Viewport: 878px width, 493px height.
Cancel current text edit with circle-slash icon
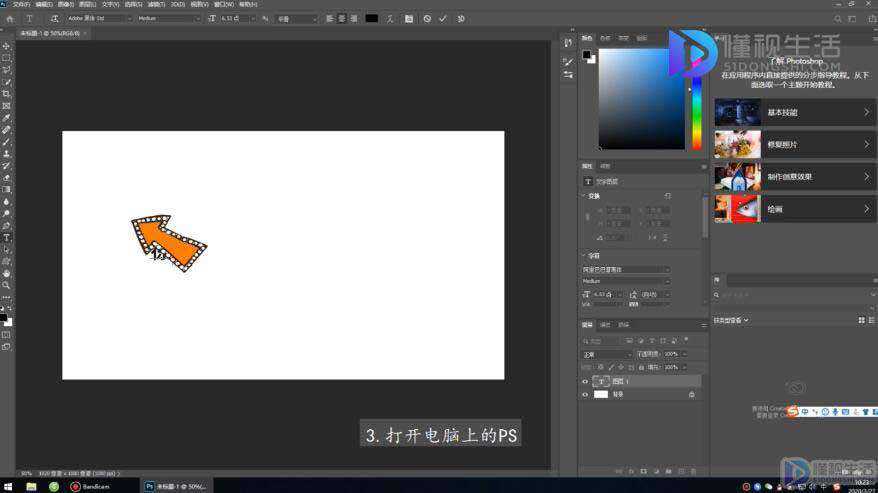427,18
